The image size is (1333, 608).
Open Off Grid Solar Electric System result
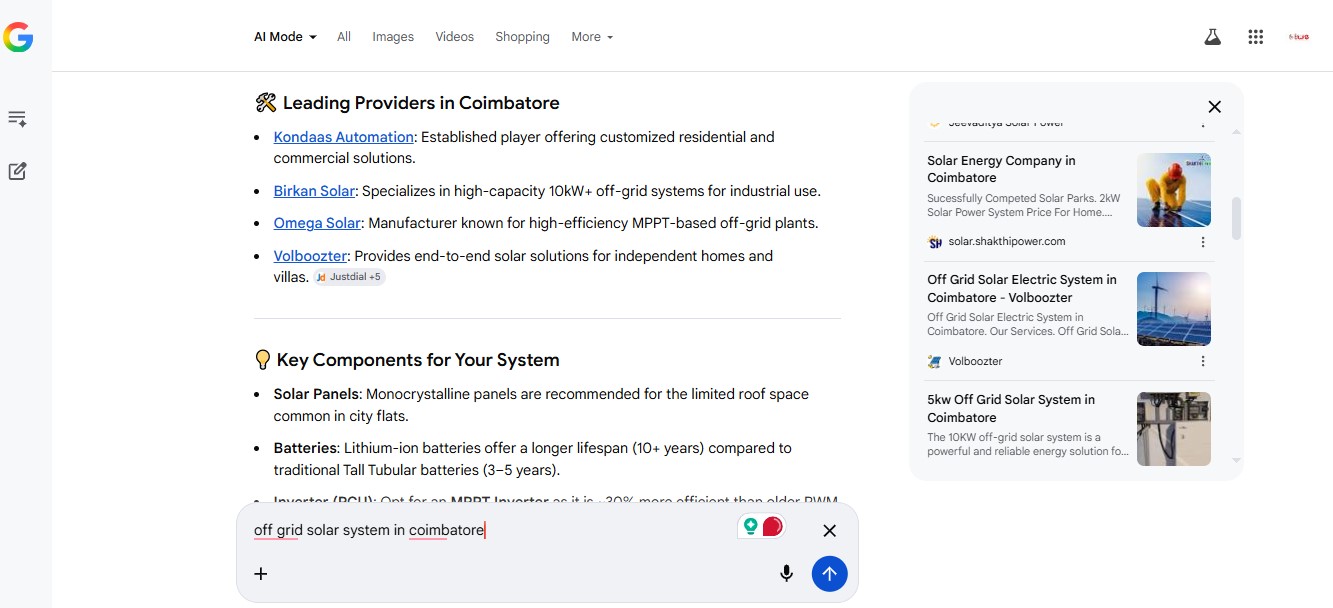point(1022,288)
